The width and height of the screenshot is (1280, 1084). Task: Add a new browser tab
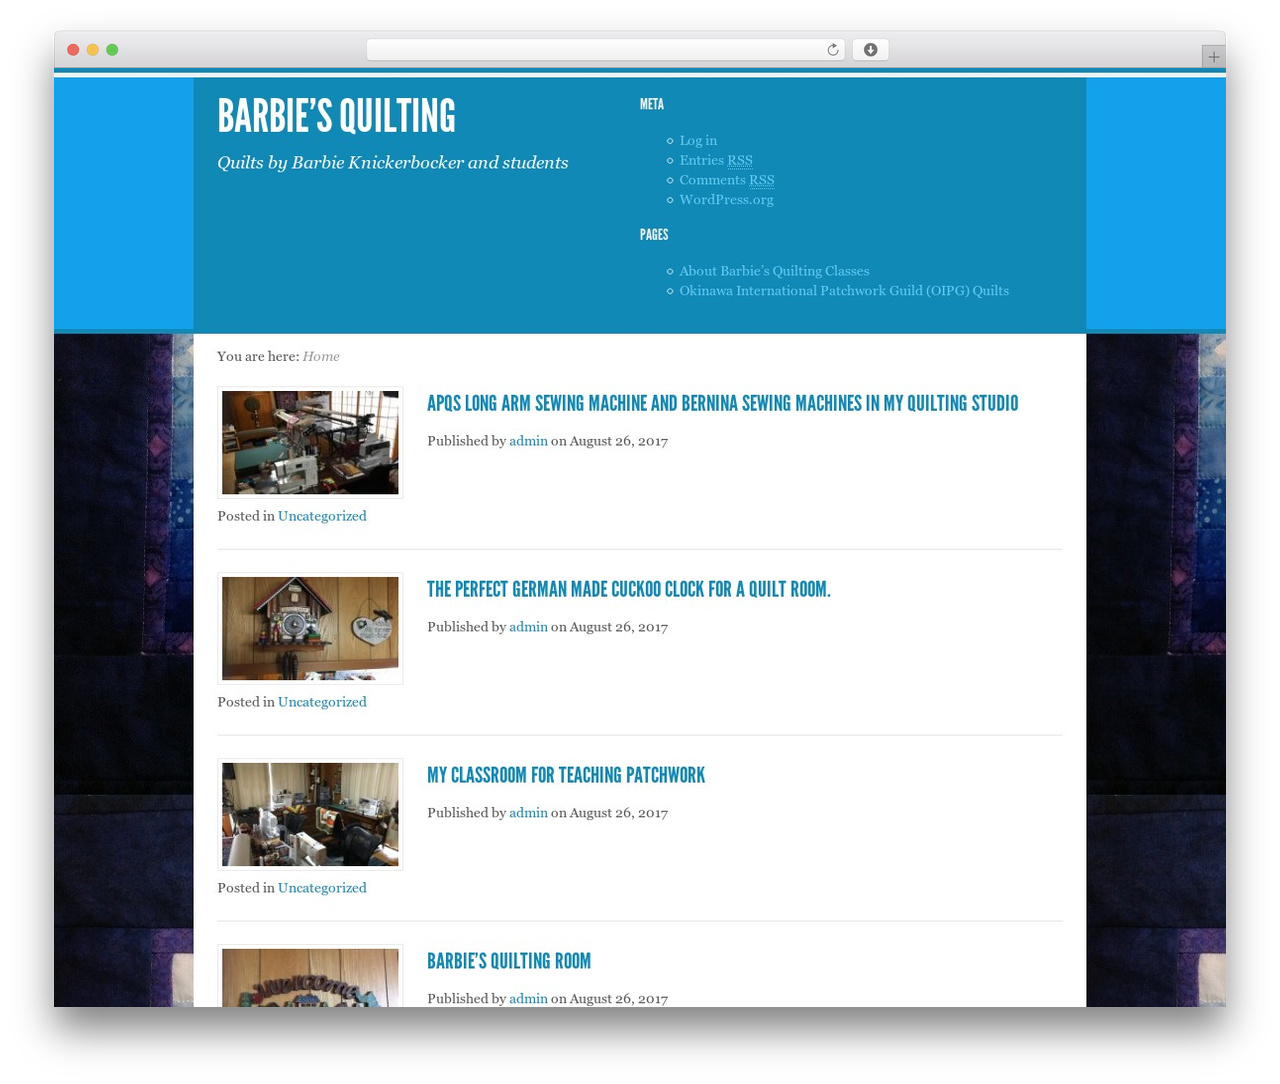[1213, 57]
